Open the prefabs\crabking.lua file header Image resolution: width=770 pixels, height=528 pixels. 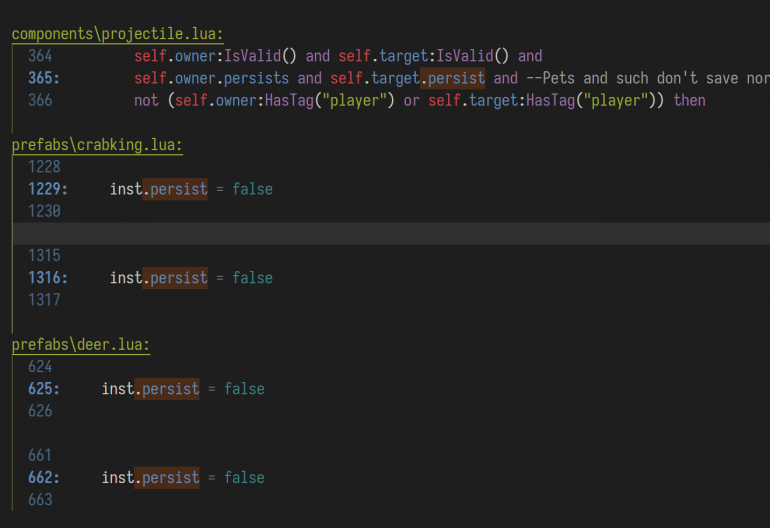[97, 145]
